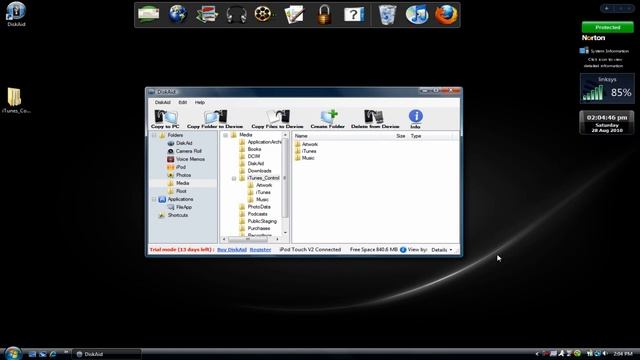Open the notepad with pencil dock icon
The image size is (640, 360).
pos(294,15)
